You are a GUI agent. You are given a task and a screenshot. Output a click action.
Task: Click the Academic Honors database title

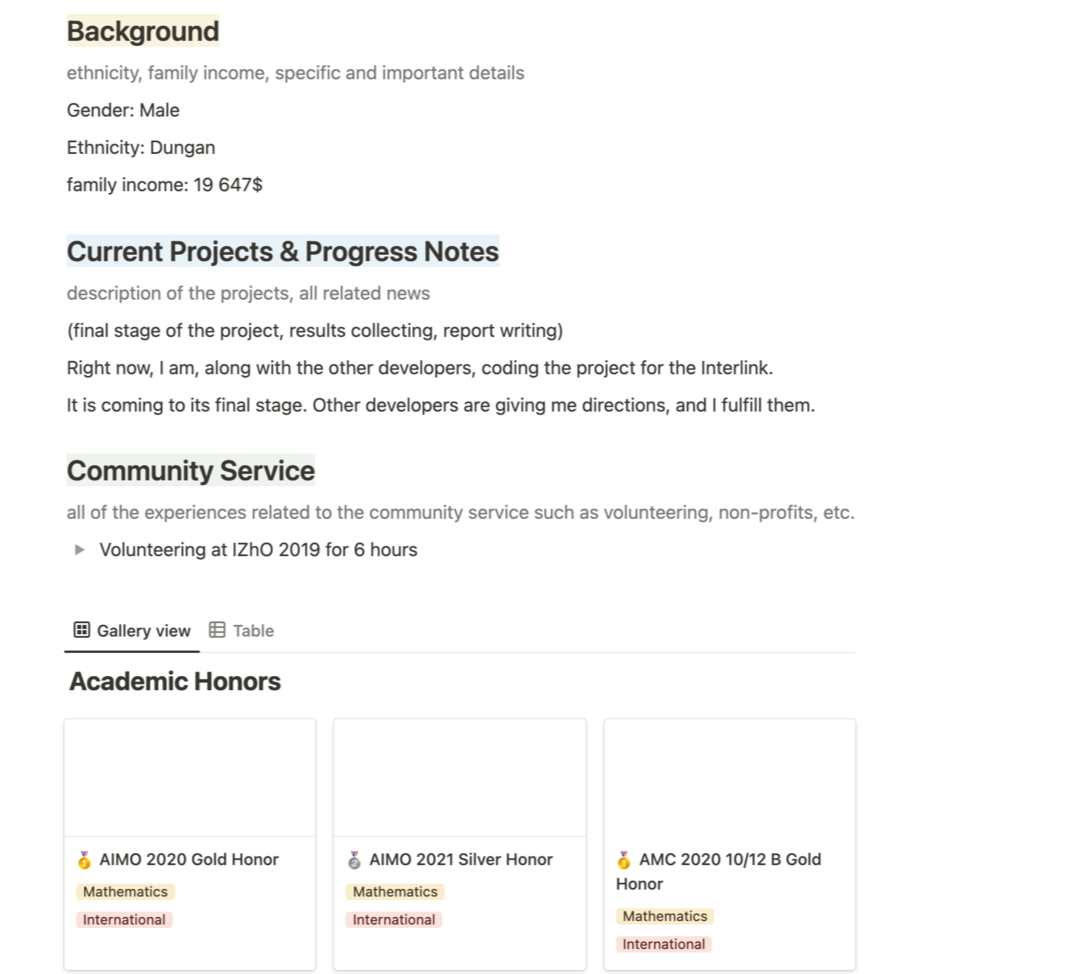click(x=175, y=682)
